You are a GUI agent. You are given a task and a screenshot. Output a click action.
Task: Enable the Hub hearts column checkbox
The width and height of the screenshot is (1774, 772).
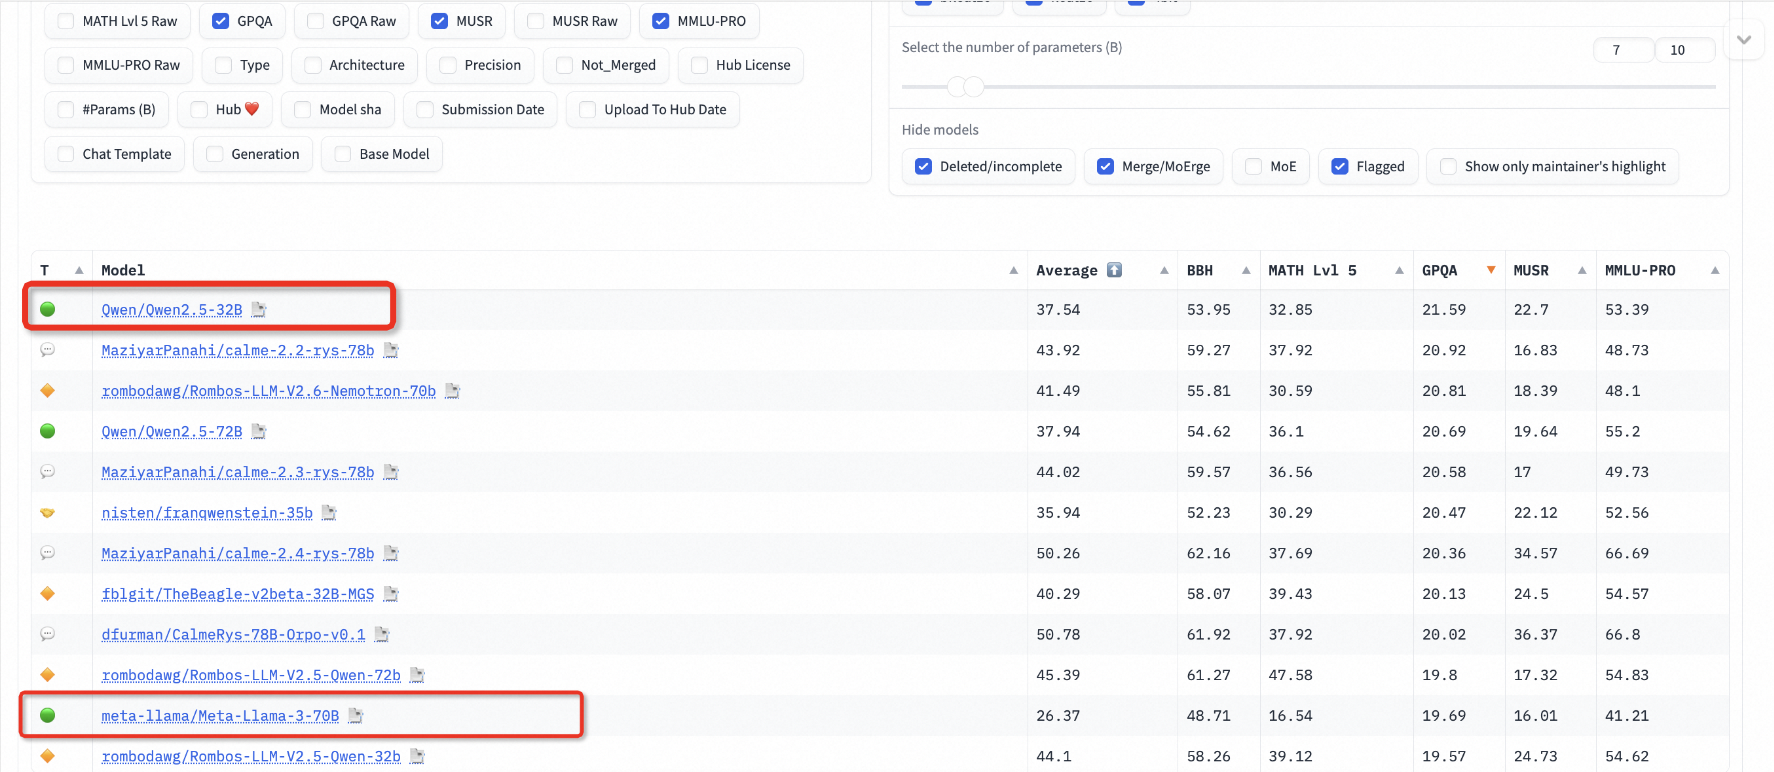(x=199, y=110)
